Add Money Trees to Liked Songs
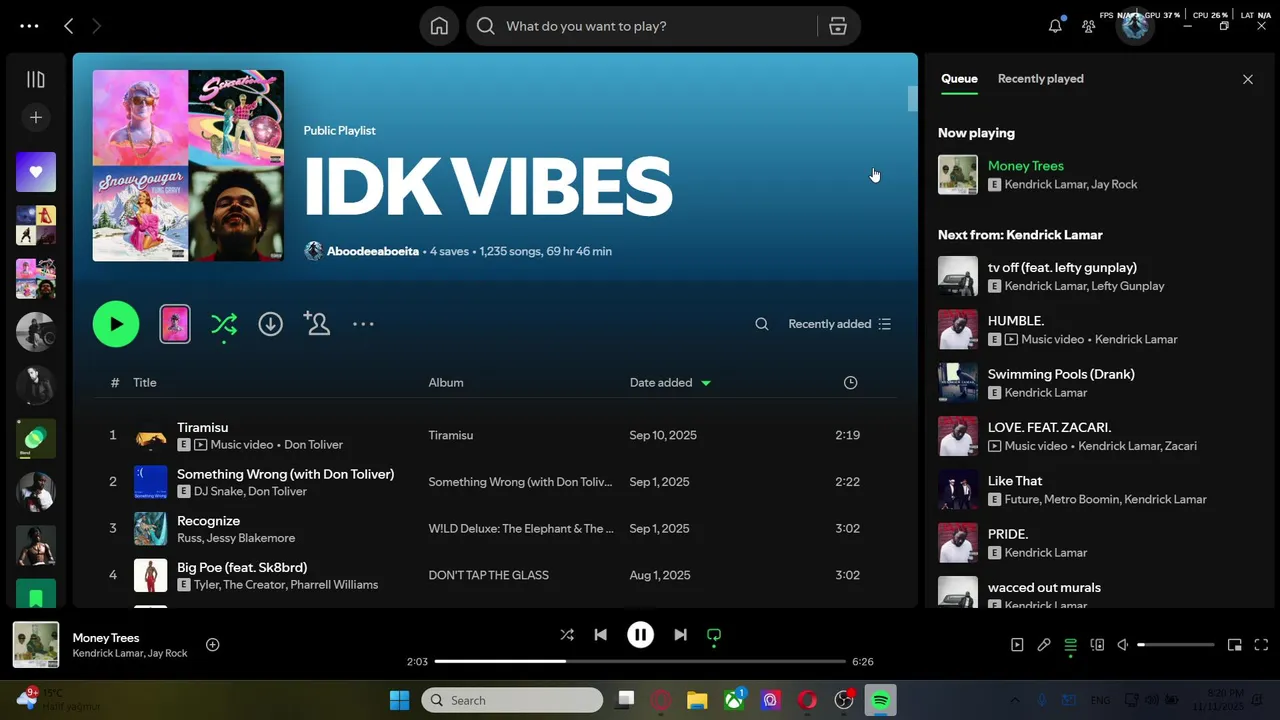 coord(212,645)
